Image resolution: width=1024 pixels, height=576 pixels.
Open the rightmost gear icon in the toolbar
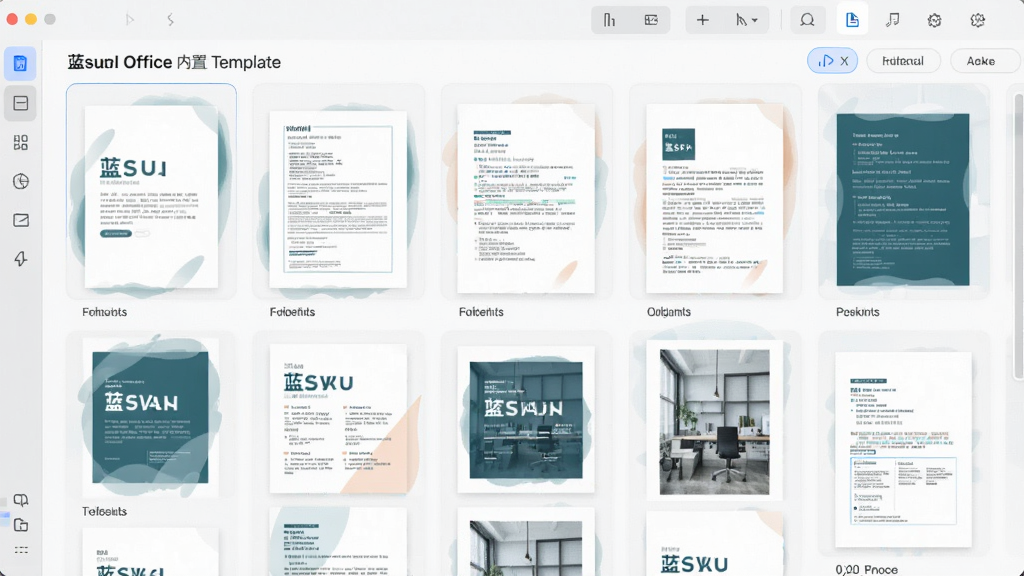[978, 20]
